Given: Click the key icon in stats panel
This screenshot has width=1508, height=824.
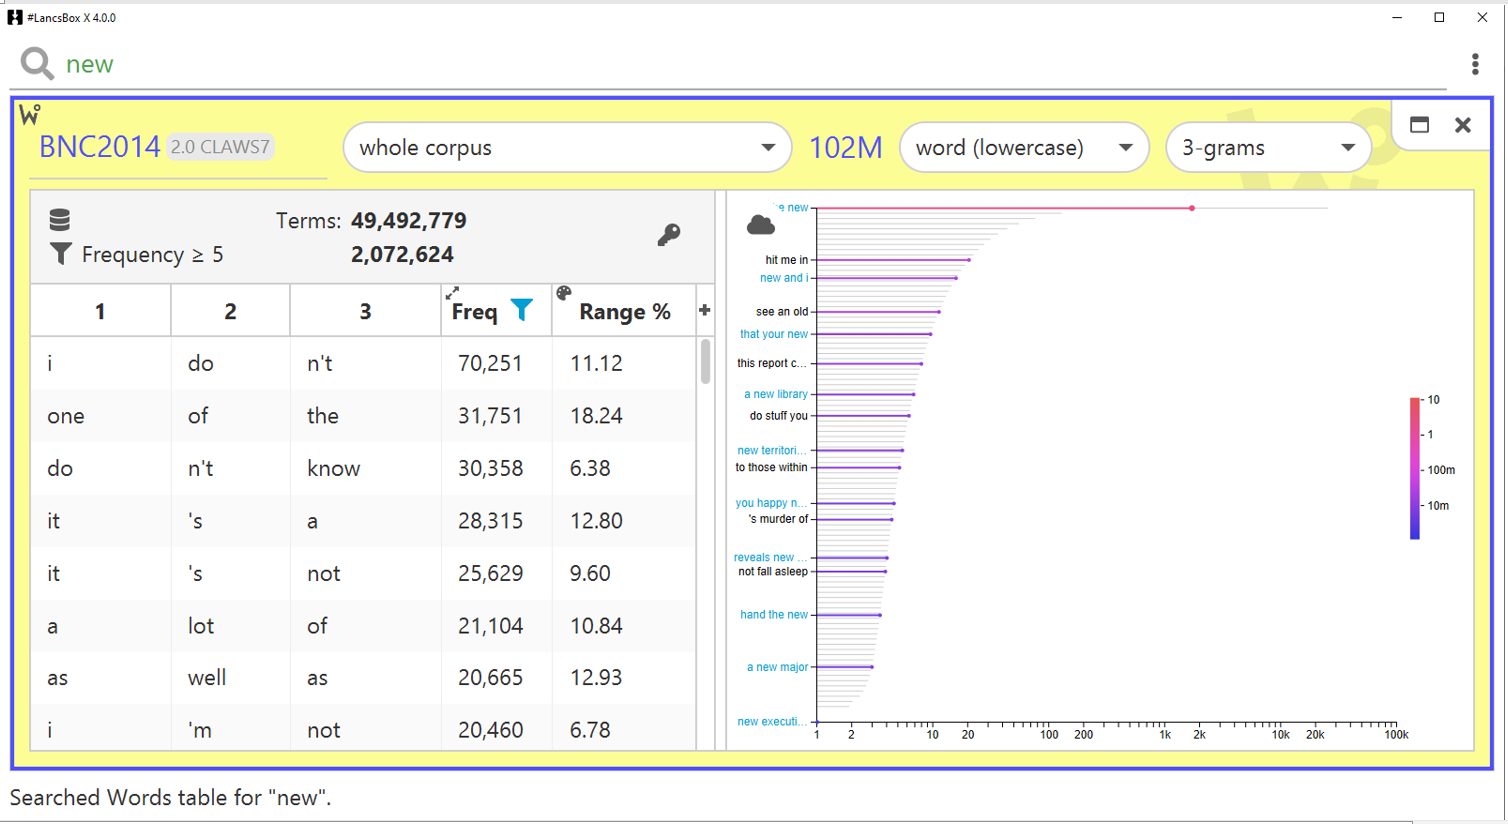Looking at the screenshot, I should [x=669, y=235].
